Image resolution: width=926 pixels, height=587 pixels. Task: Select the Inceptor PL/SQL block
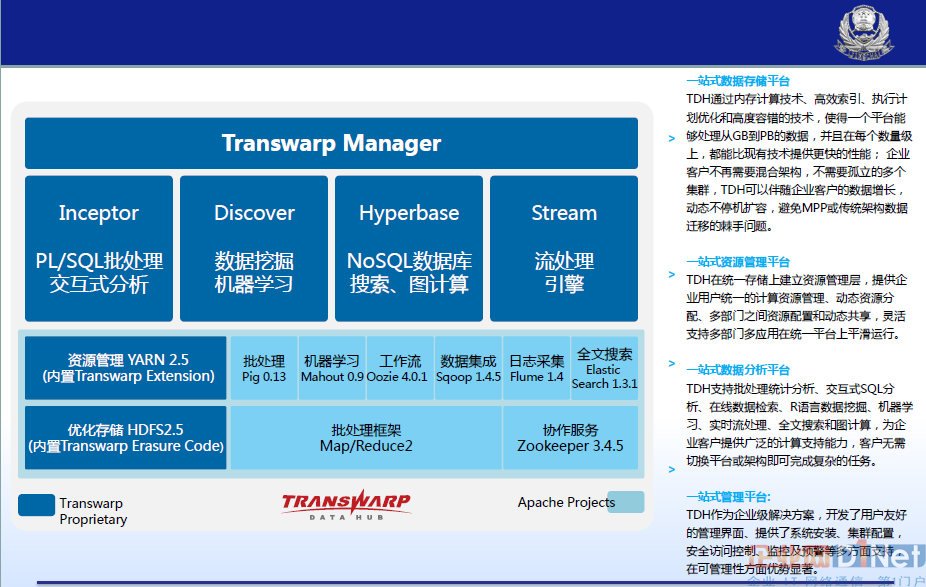click(99, 249)
